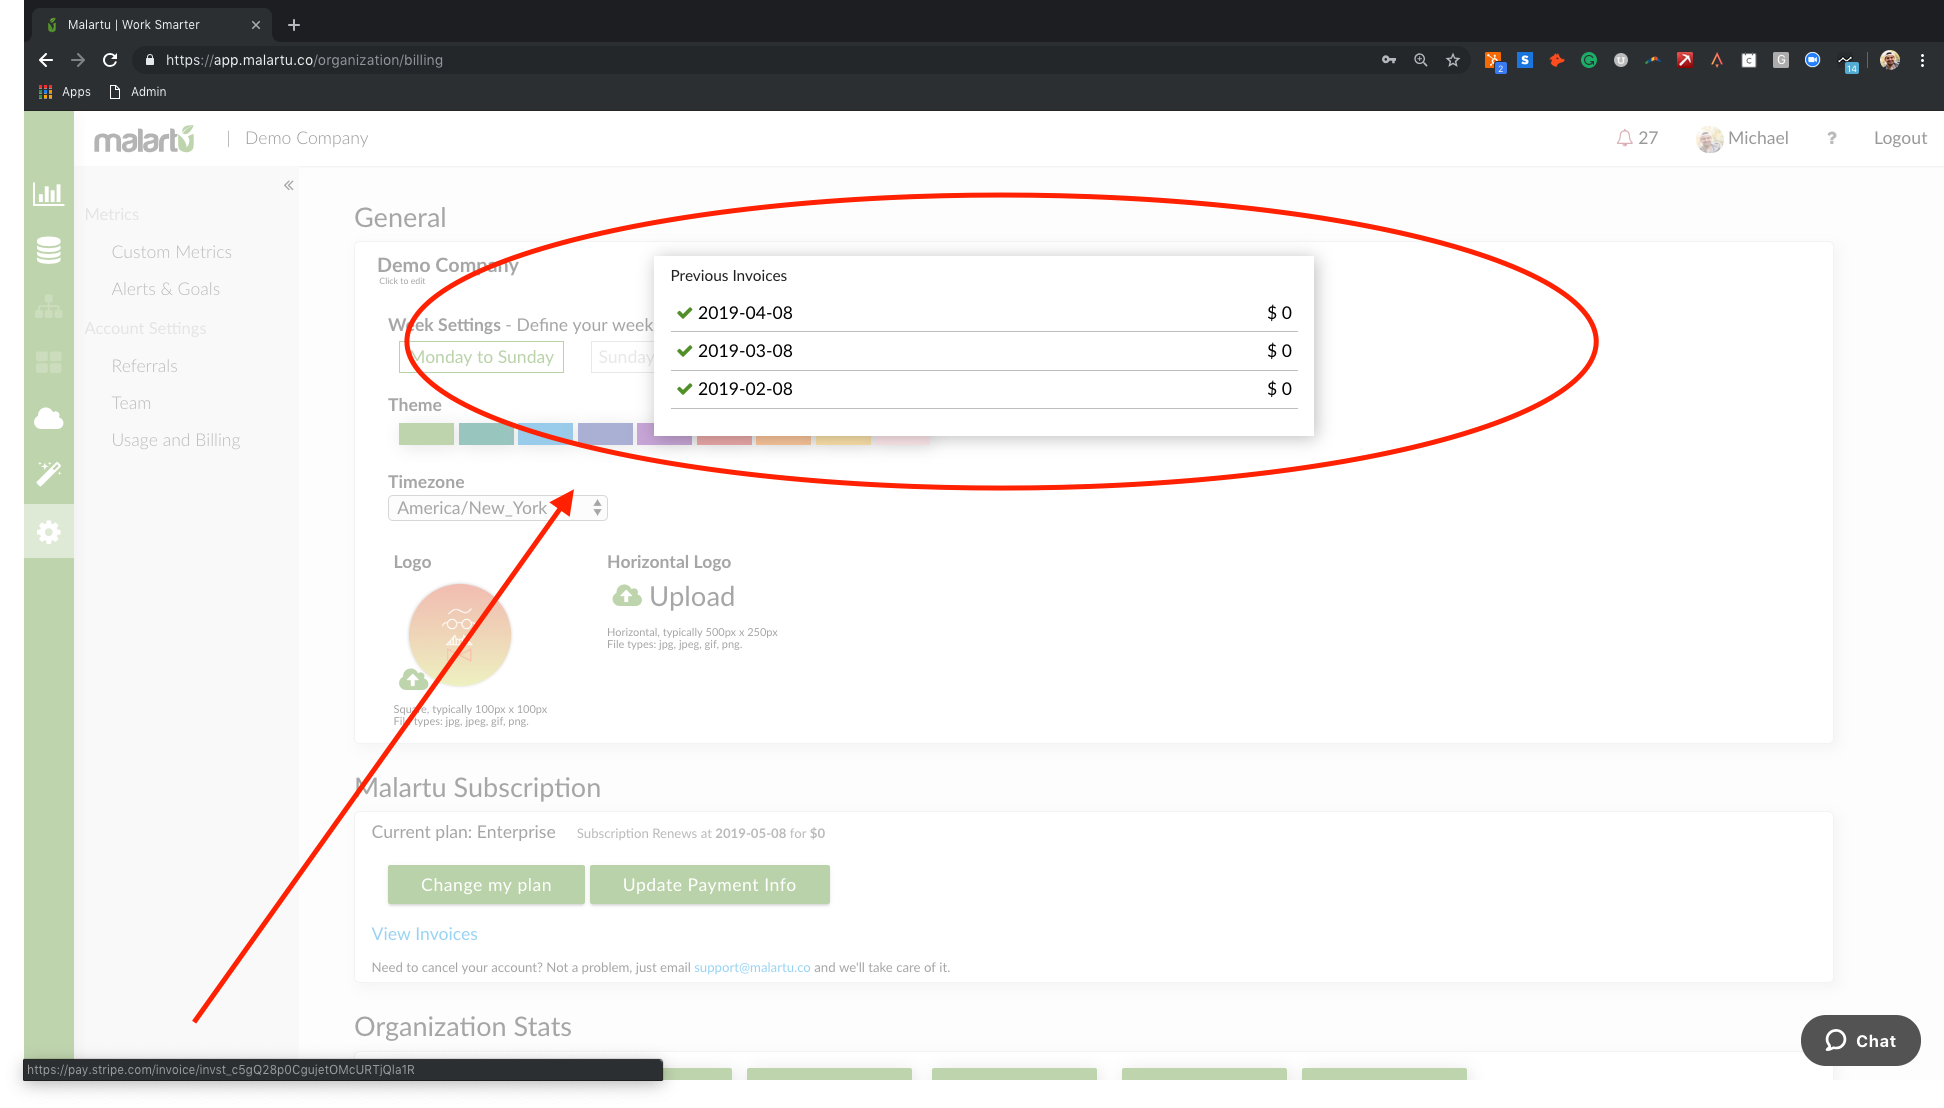
Task: Open the Chrome three-dot menu
Action: tap(1922, 60)
